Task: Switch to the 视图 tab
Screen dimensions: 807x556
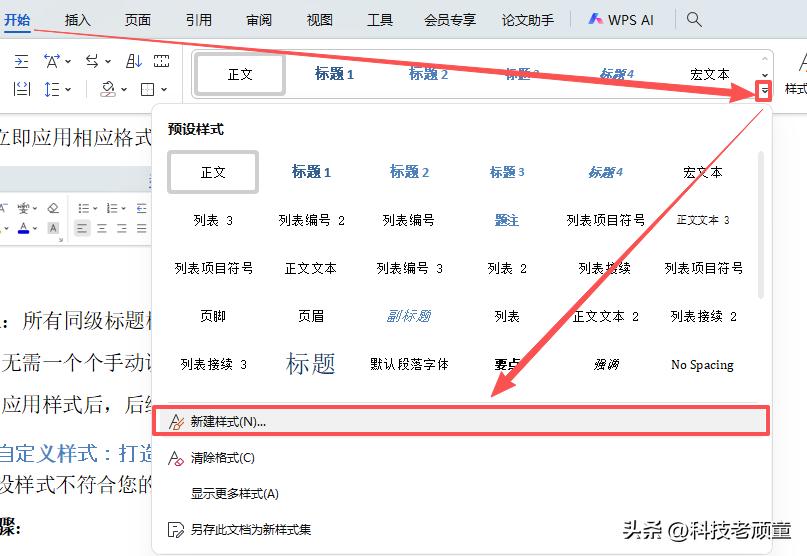Action: pyautogui.click(x=320, y=20)
